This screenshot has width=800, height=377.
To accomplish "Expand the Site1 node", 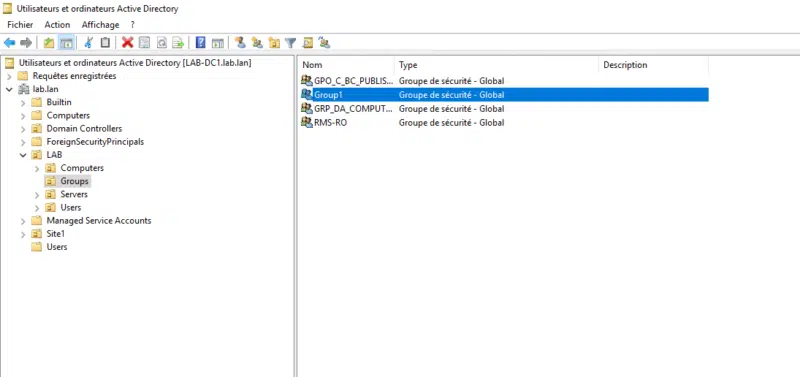I will [x=23, y=234].
